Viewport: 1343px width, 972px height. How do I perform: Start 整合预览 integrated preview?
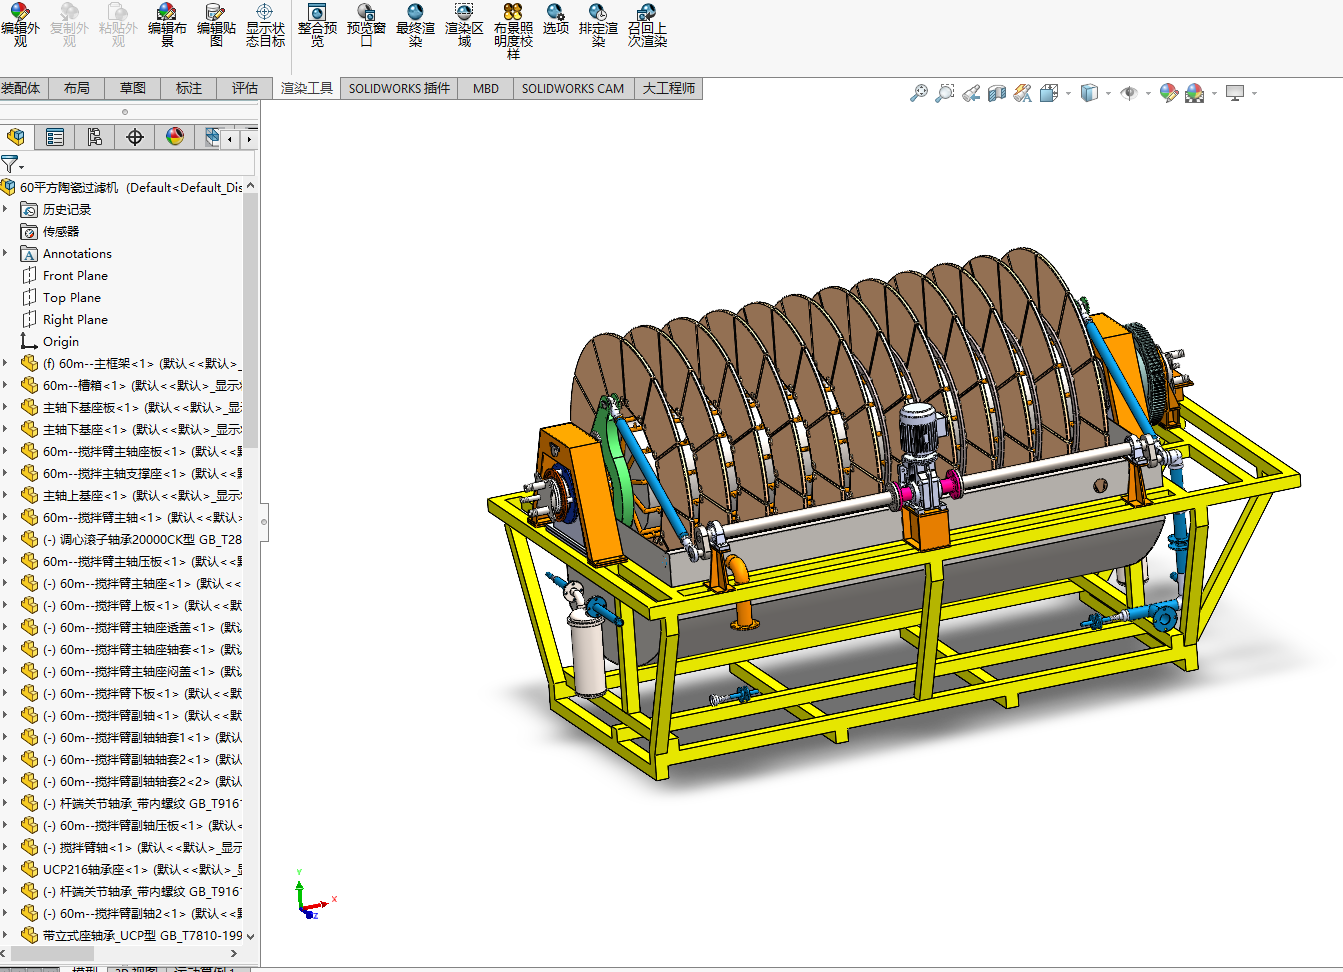pyautogui.click(x=317, y=24)
